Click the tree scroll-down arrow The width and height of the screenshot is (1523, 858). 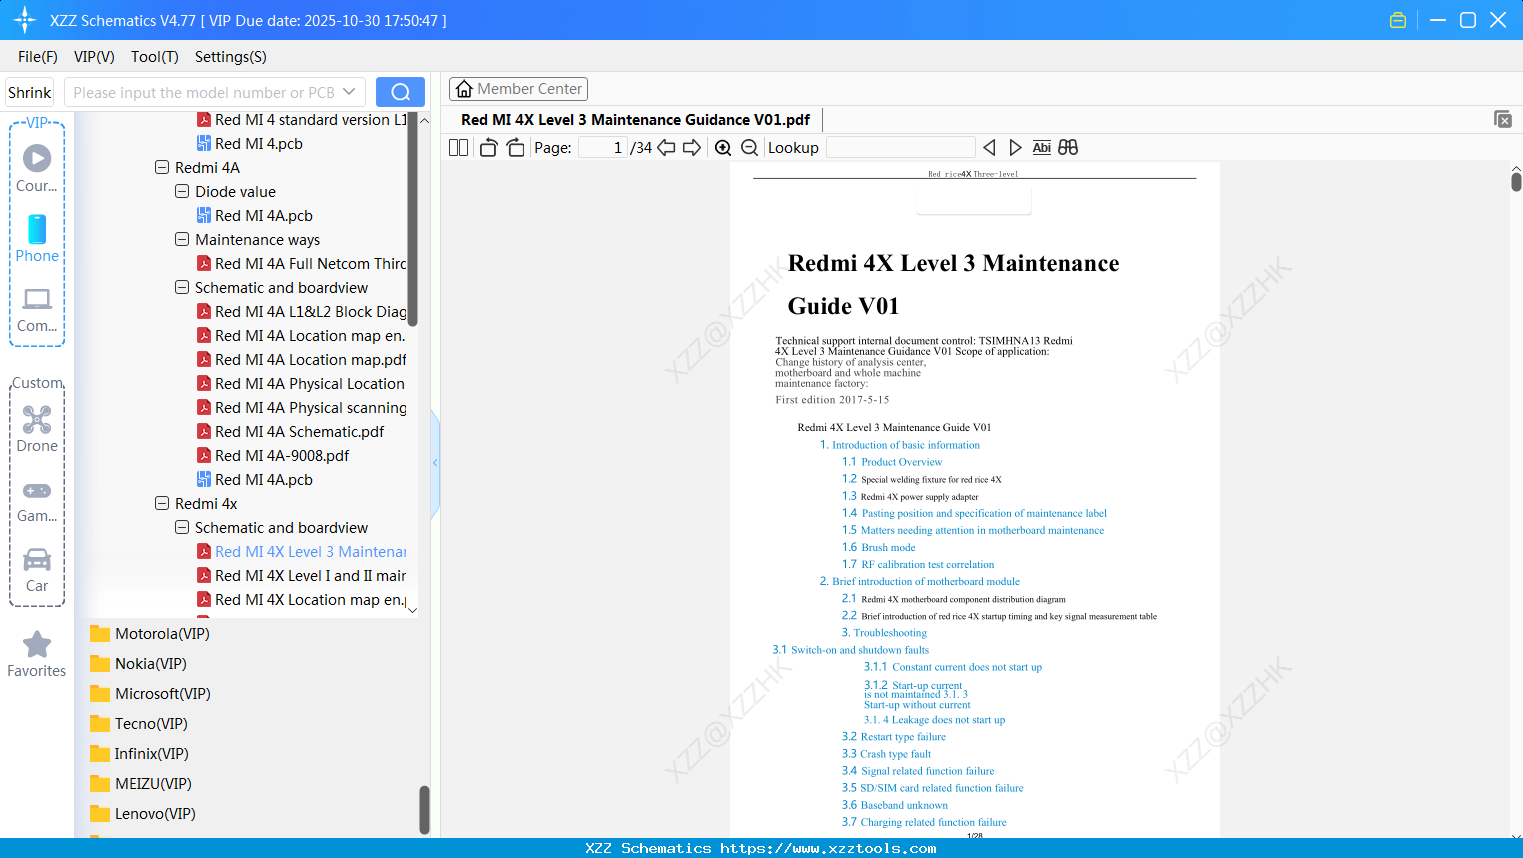point(412,610)
